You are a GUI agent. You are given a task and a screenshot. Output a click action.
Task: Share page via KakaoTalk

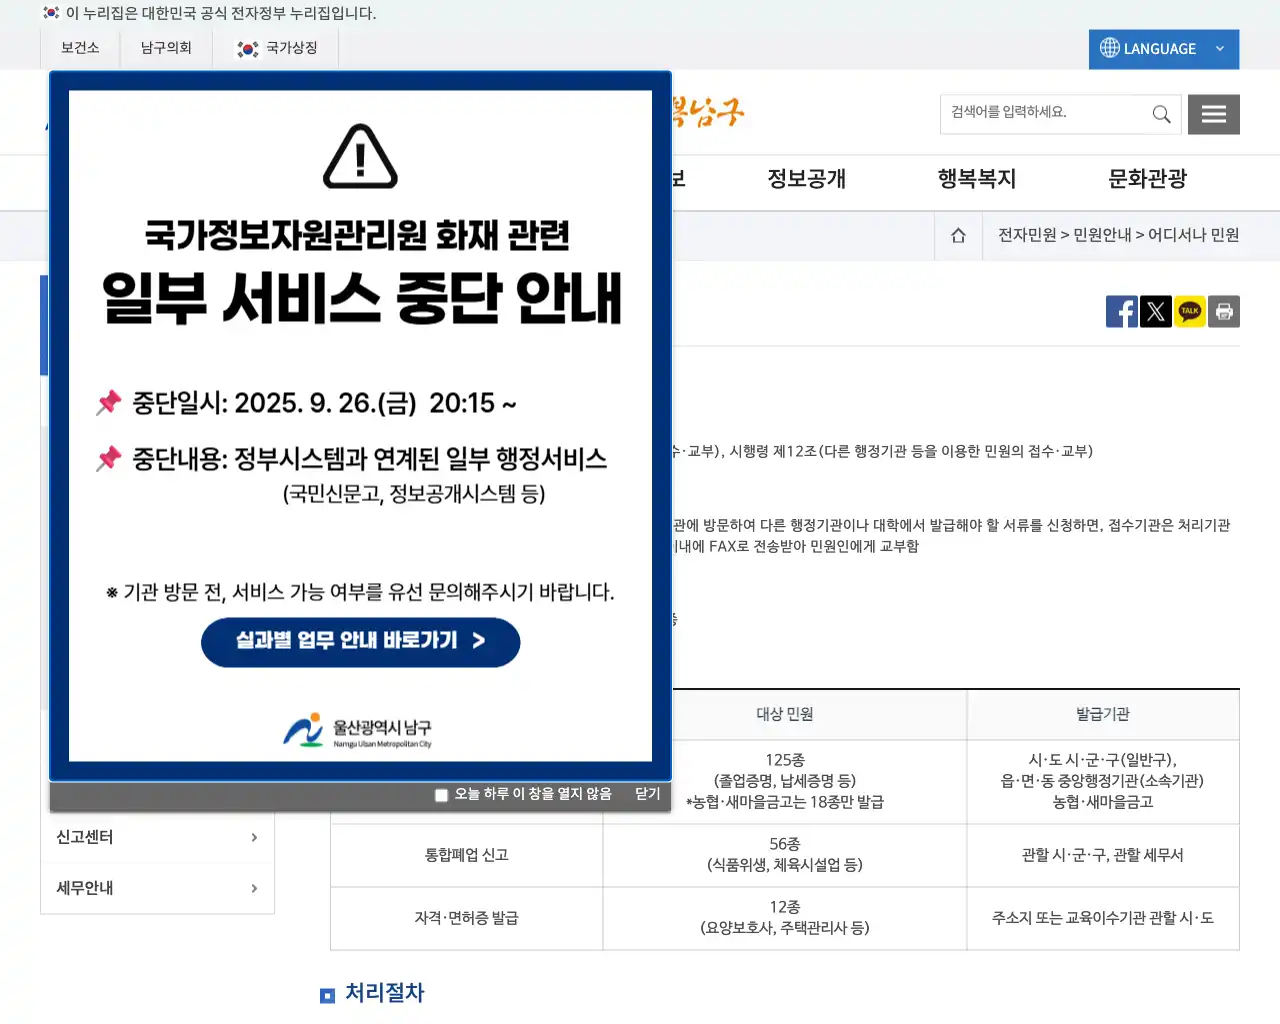coord(1190,311)
